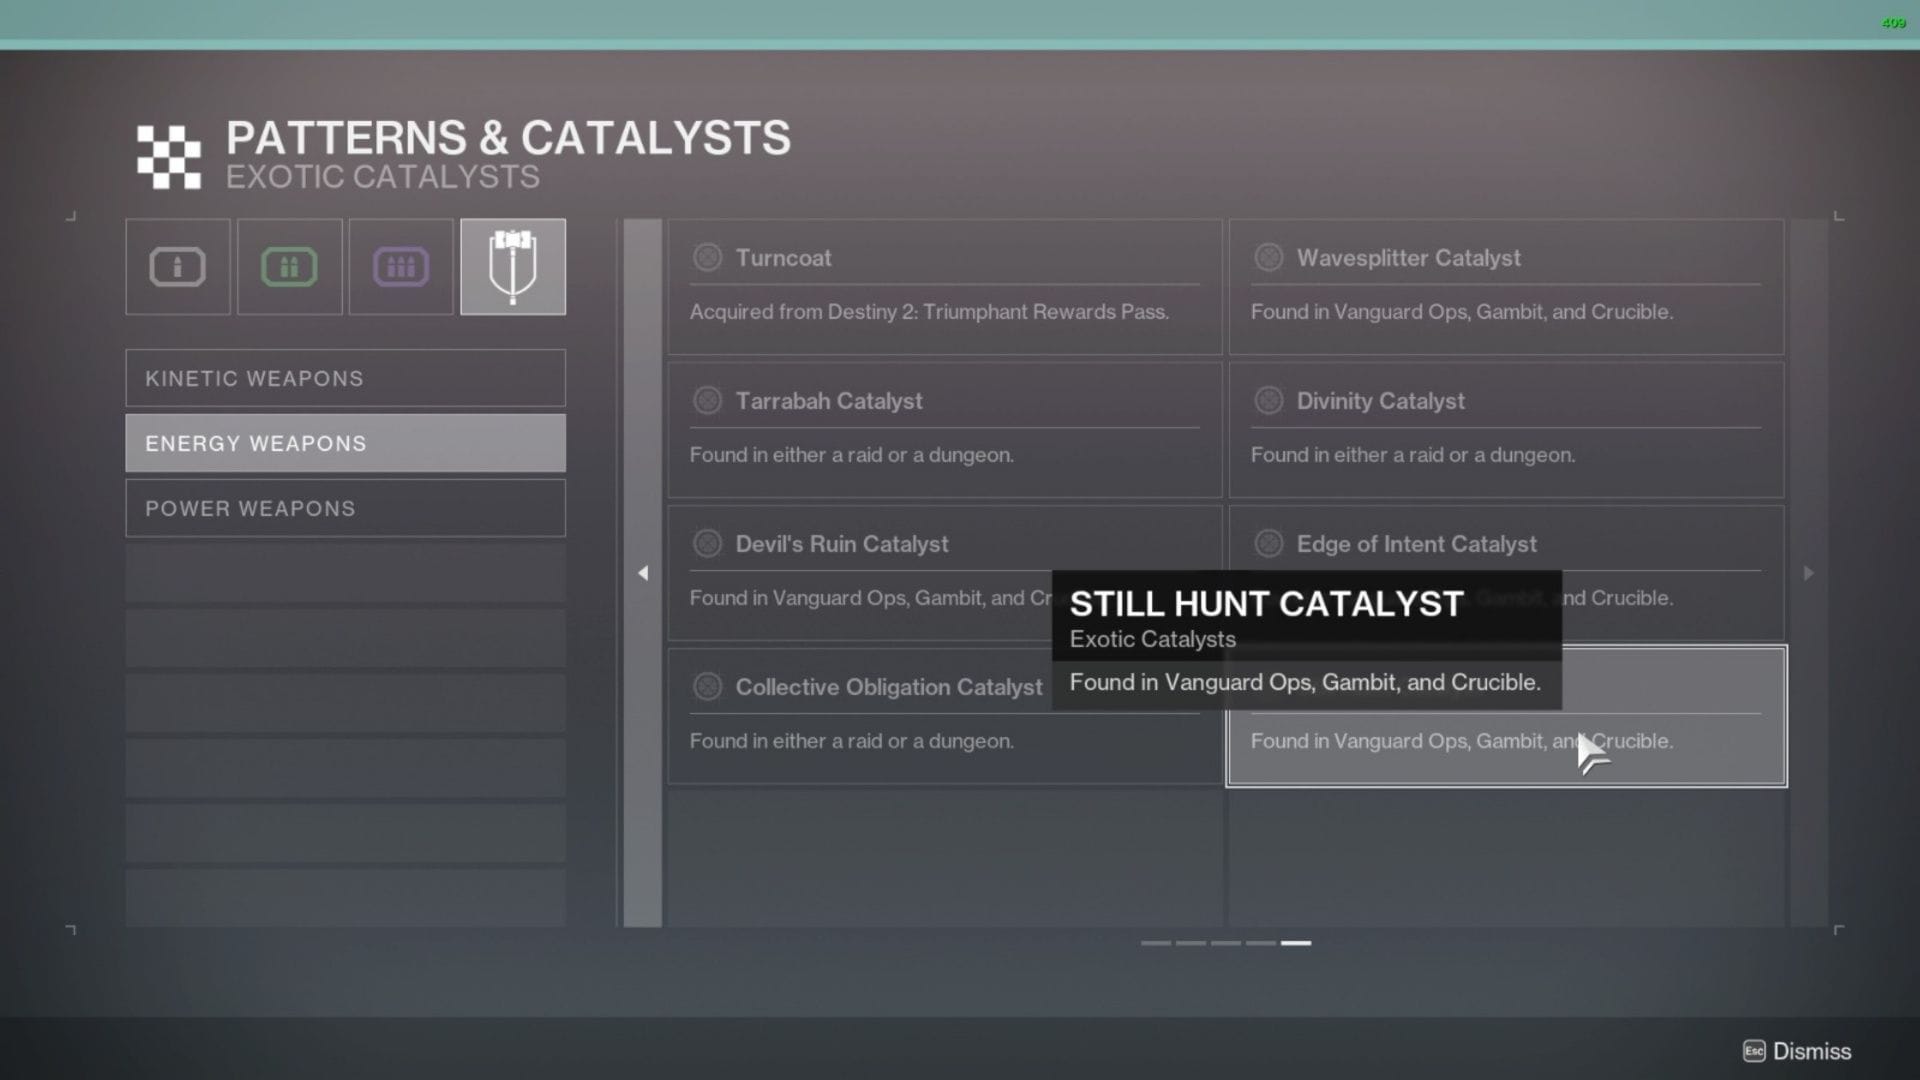Screen dimensions: 1920x1080
Task: Jump to fourth page indicator dash
Action: click(1260, 943)
